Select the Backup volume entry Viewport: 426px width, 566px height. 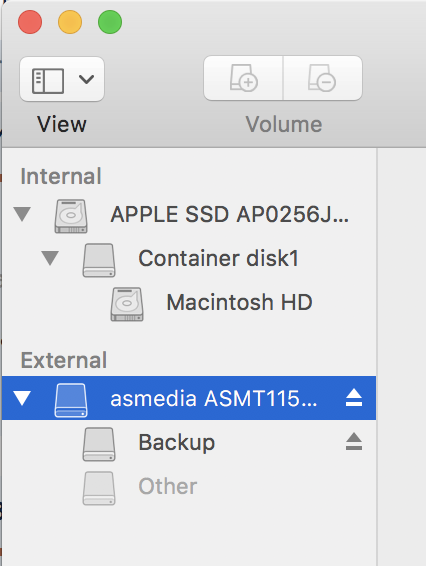click(189, 442)
